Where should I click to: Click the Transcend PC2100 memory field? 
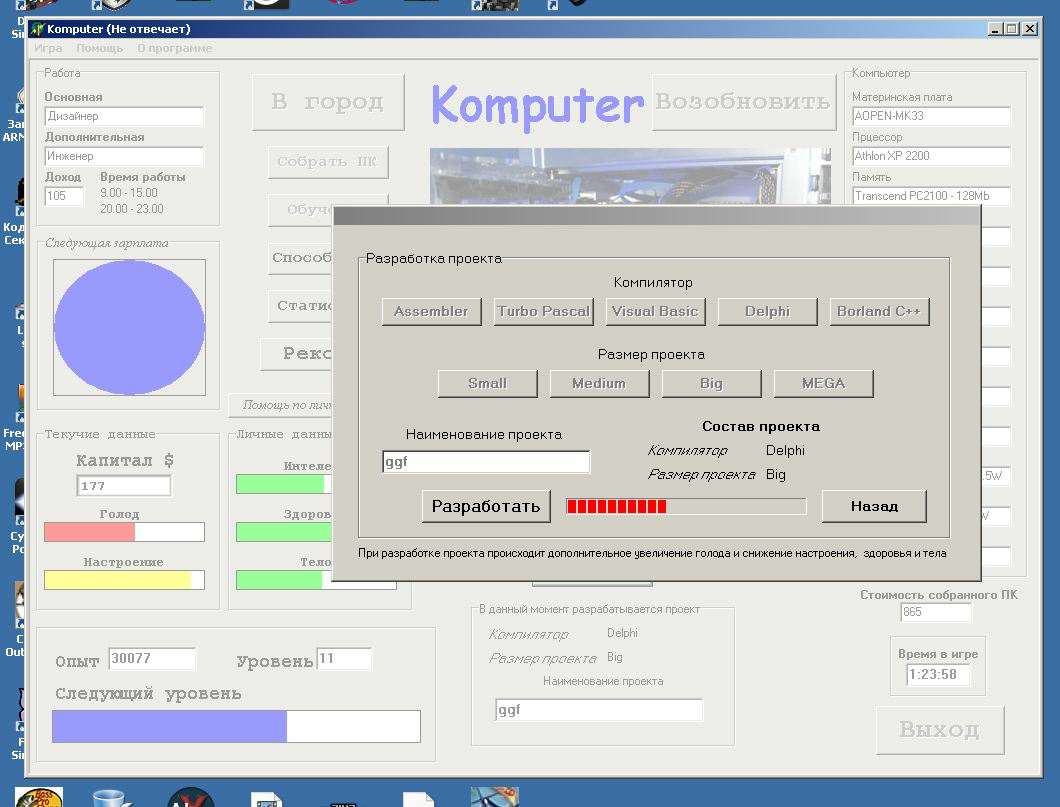(931, 196)
